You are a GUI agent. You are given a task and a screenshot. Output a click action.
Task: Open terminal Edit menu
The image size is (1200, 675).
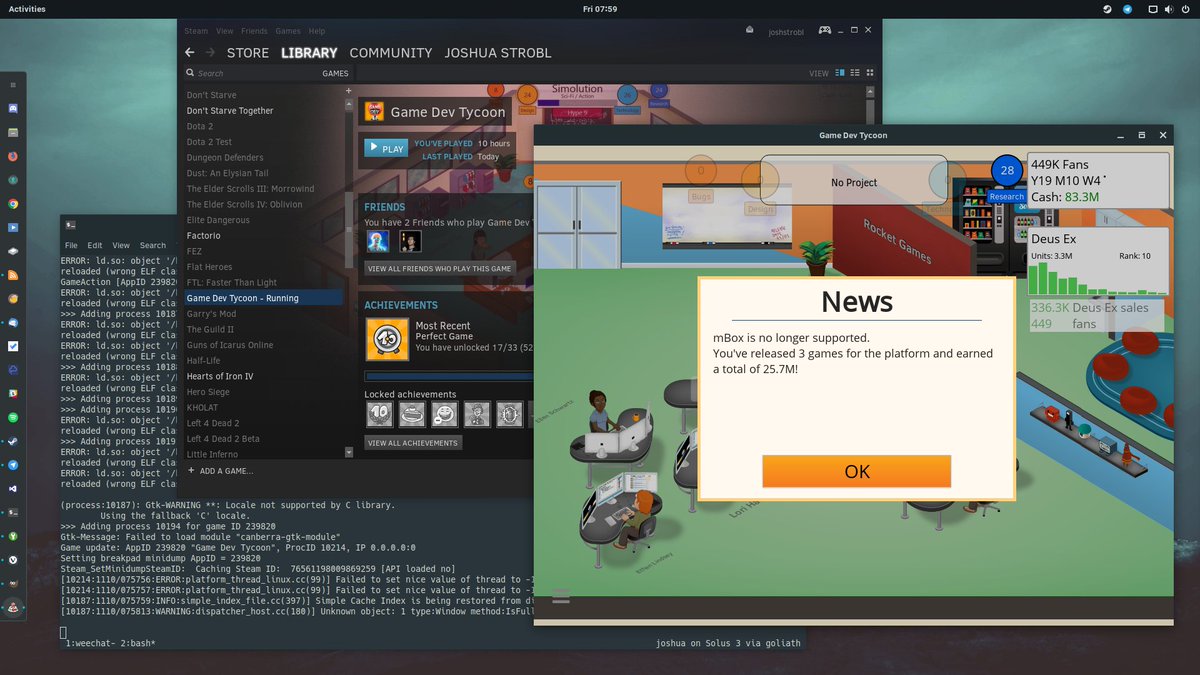coord(95,245)
